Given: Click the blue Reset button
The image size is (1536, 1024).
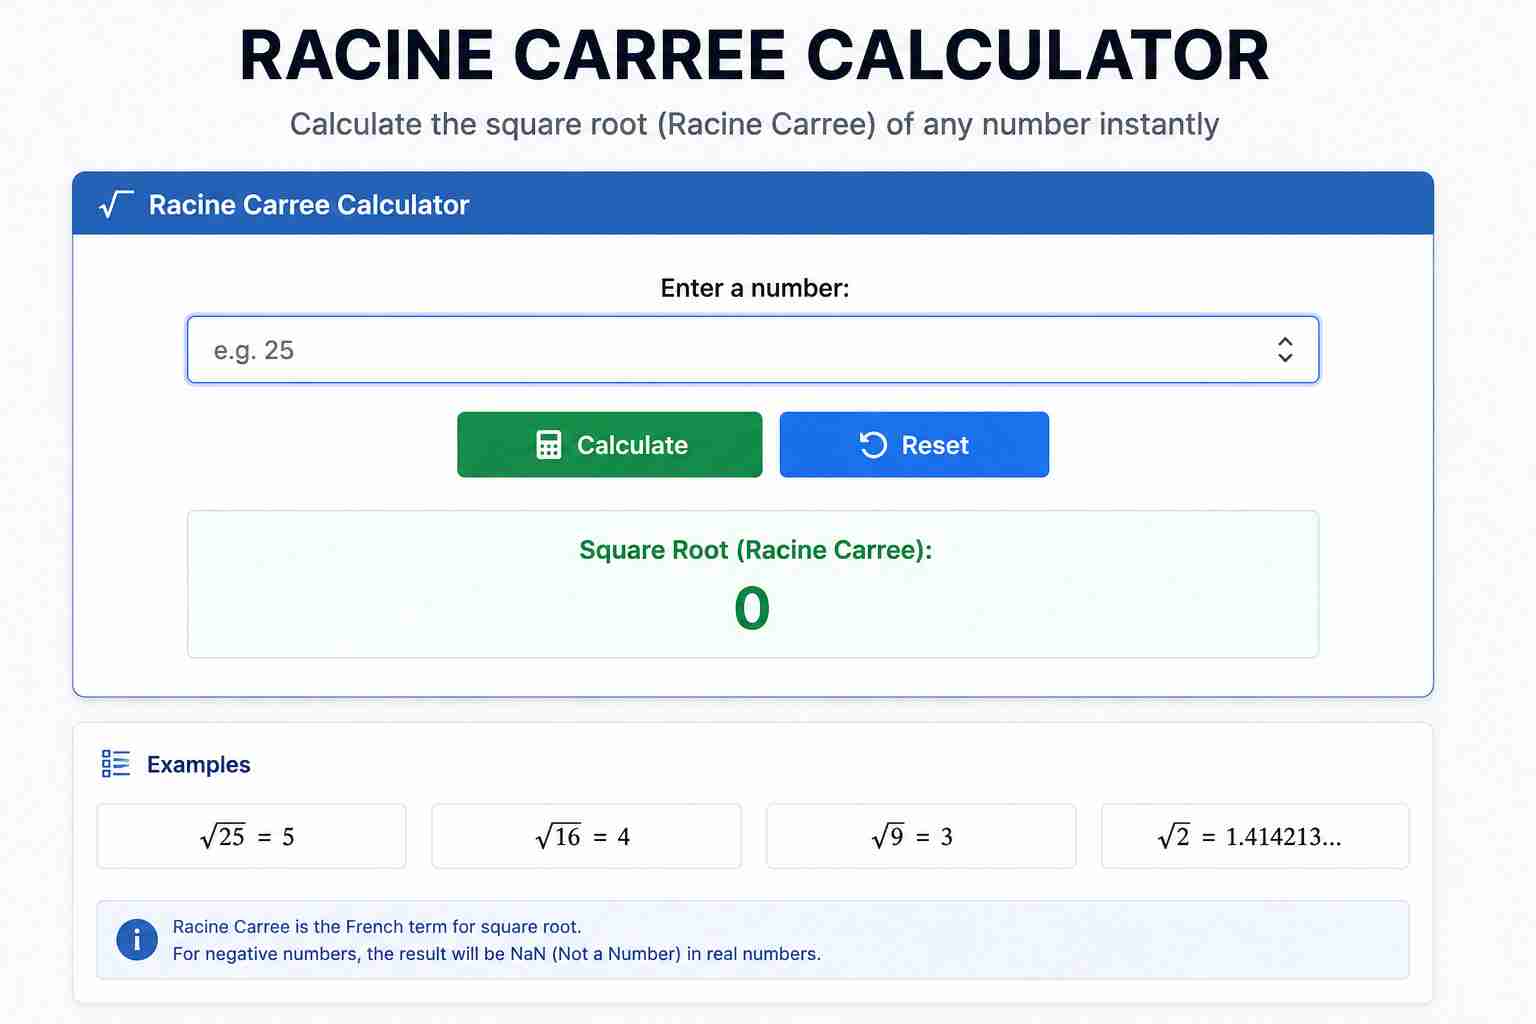Looking at the screenshot, I should [914, 445].
